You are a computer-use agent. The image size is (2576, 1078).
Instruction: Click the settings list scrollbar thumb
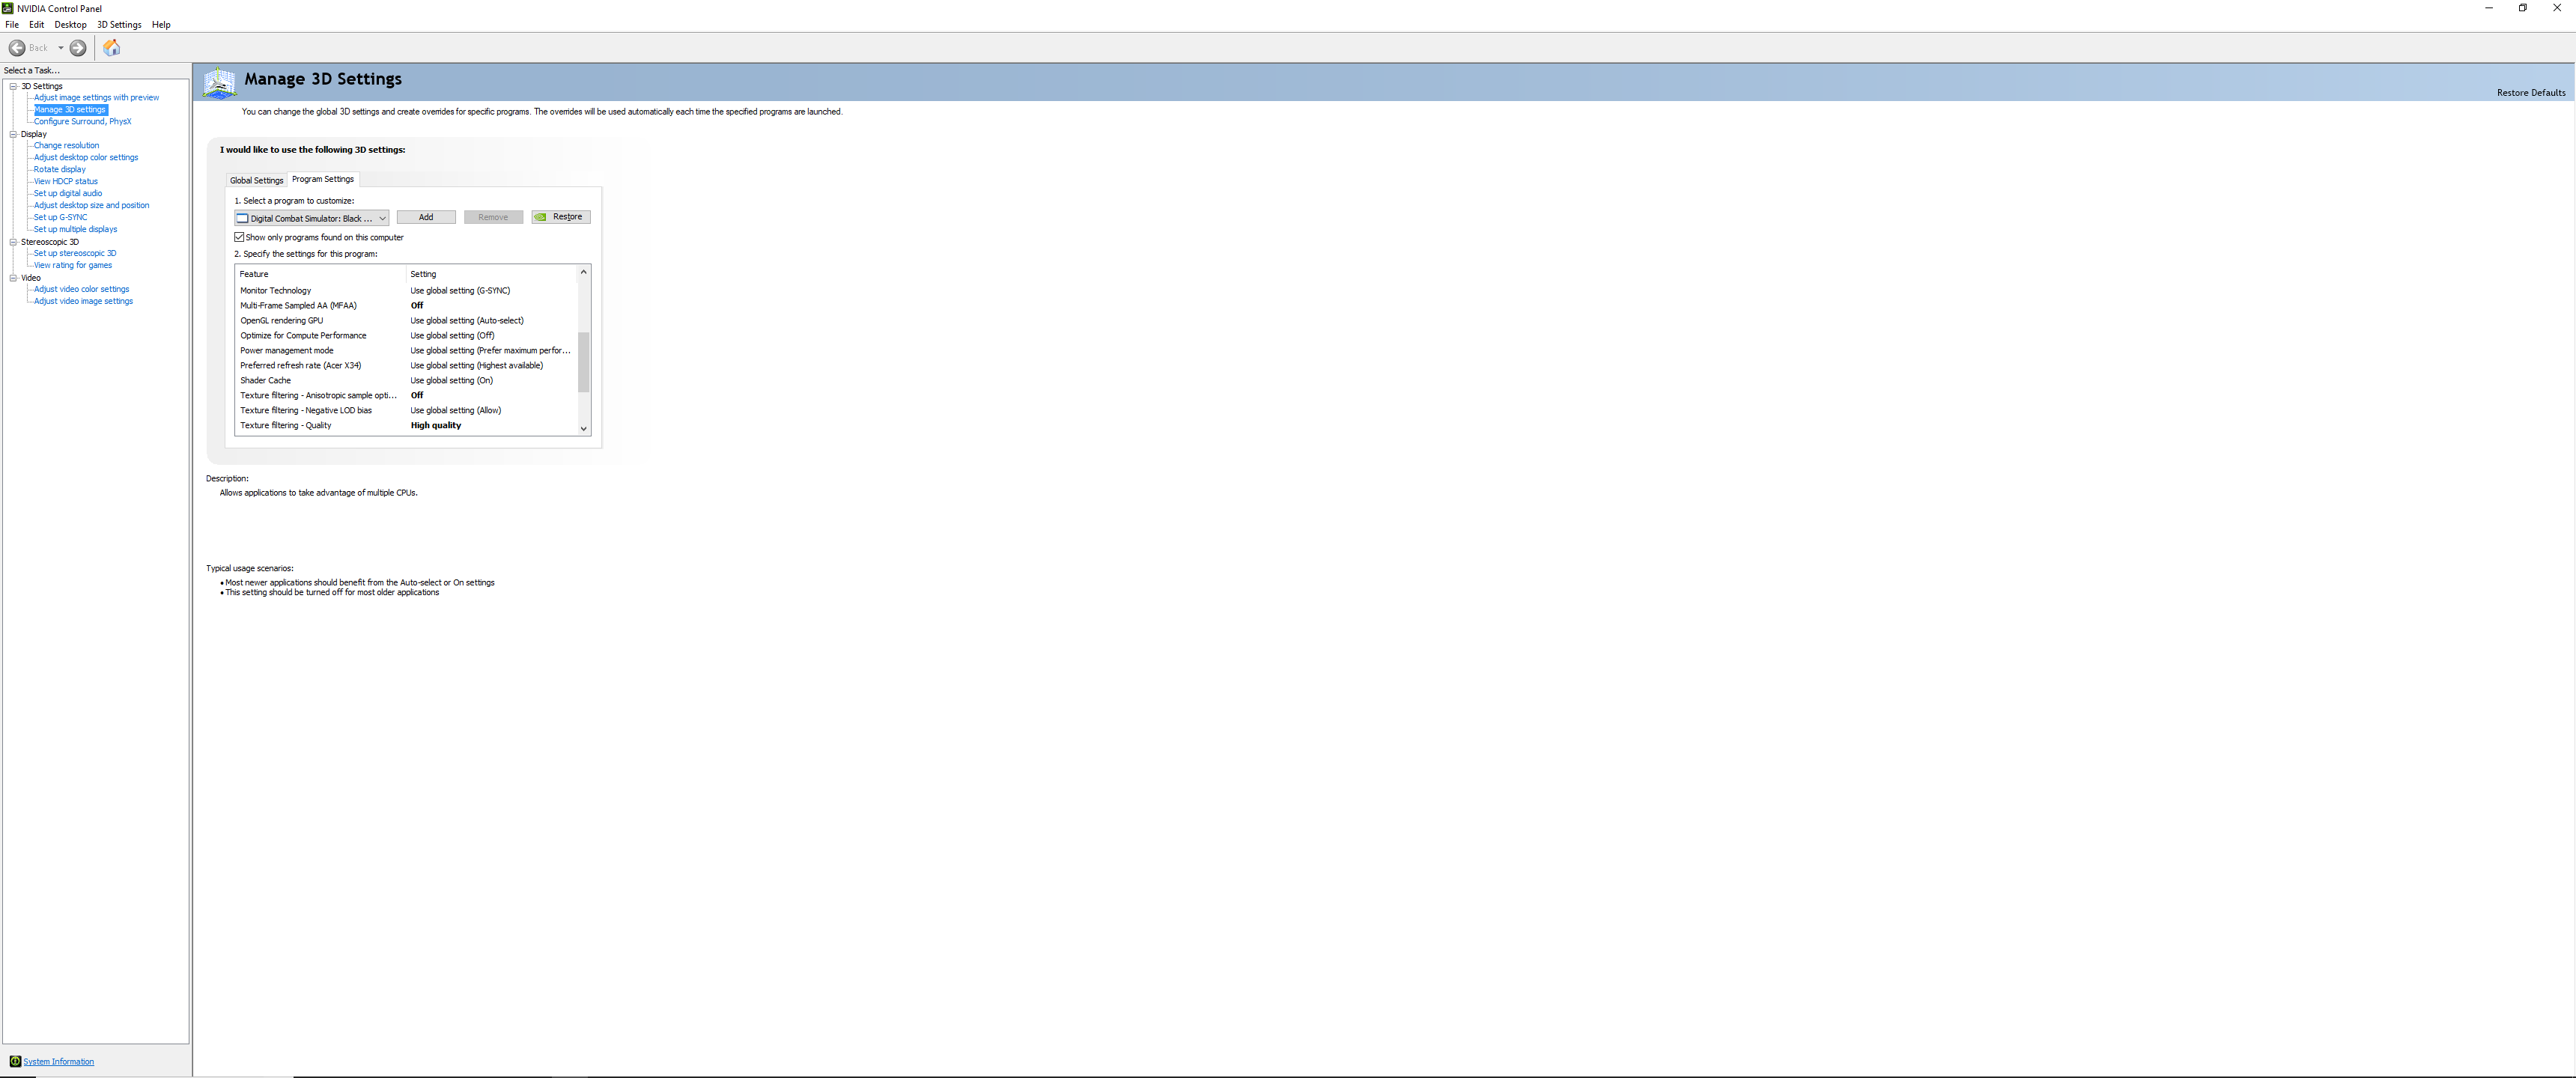[584, 362]
